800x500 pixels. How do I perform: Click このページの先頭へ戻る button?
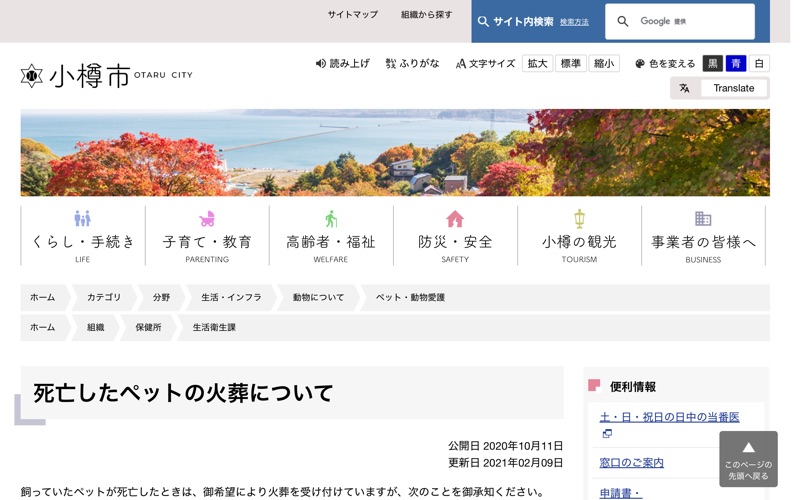[748, 459]
